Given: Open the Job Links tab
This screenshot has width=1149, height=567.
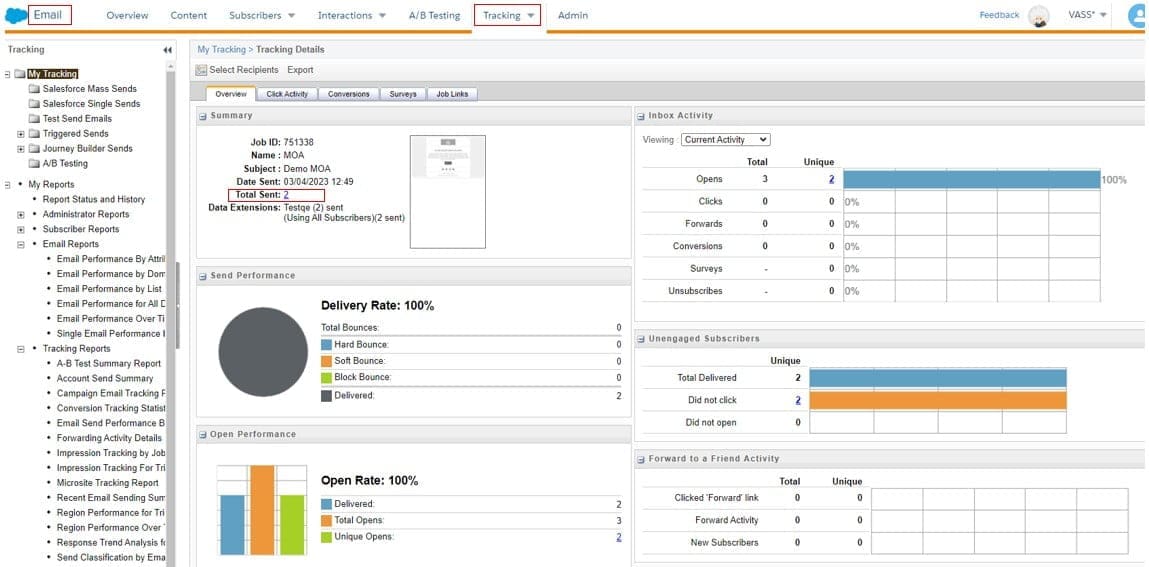Looking at the screenshot, I should [x=452, y=94].
